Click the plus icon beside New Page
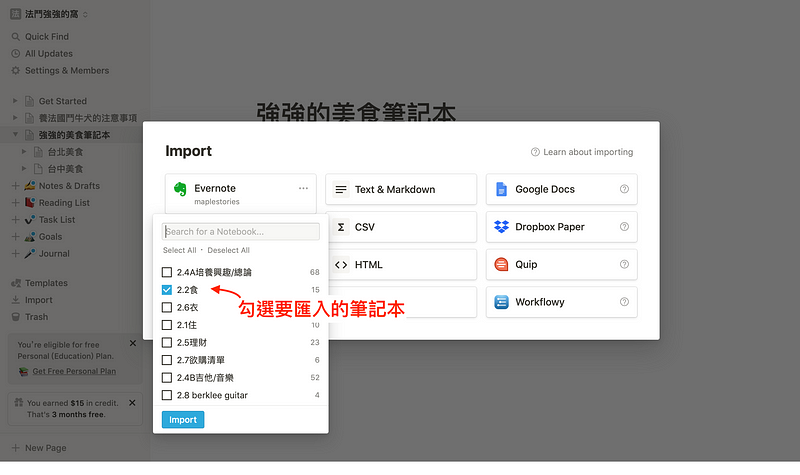Viewport: 800px width, 475px height. point(15,448)
